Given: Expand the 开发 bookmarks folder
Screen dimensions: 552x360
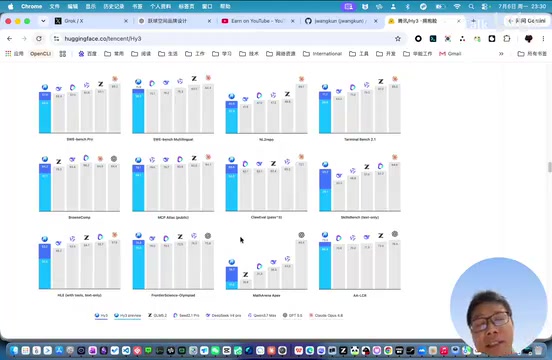Looking at the screenshot, I should click(x=386, y=54).
